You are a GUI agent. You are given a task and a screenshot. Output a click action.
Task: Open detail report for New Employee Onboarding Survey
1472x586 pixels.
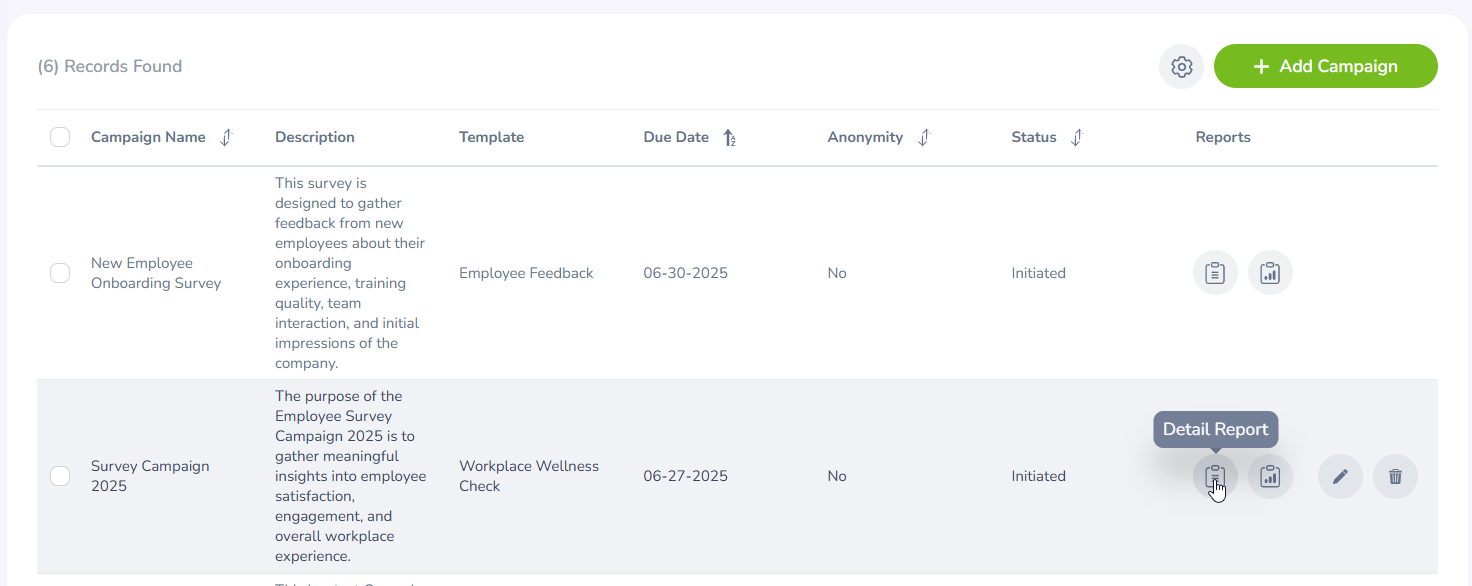(x=1215, y=273)
